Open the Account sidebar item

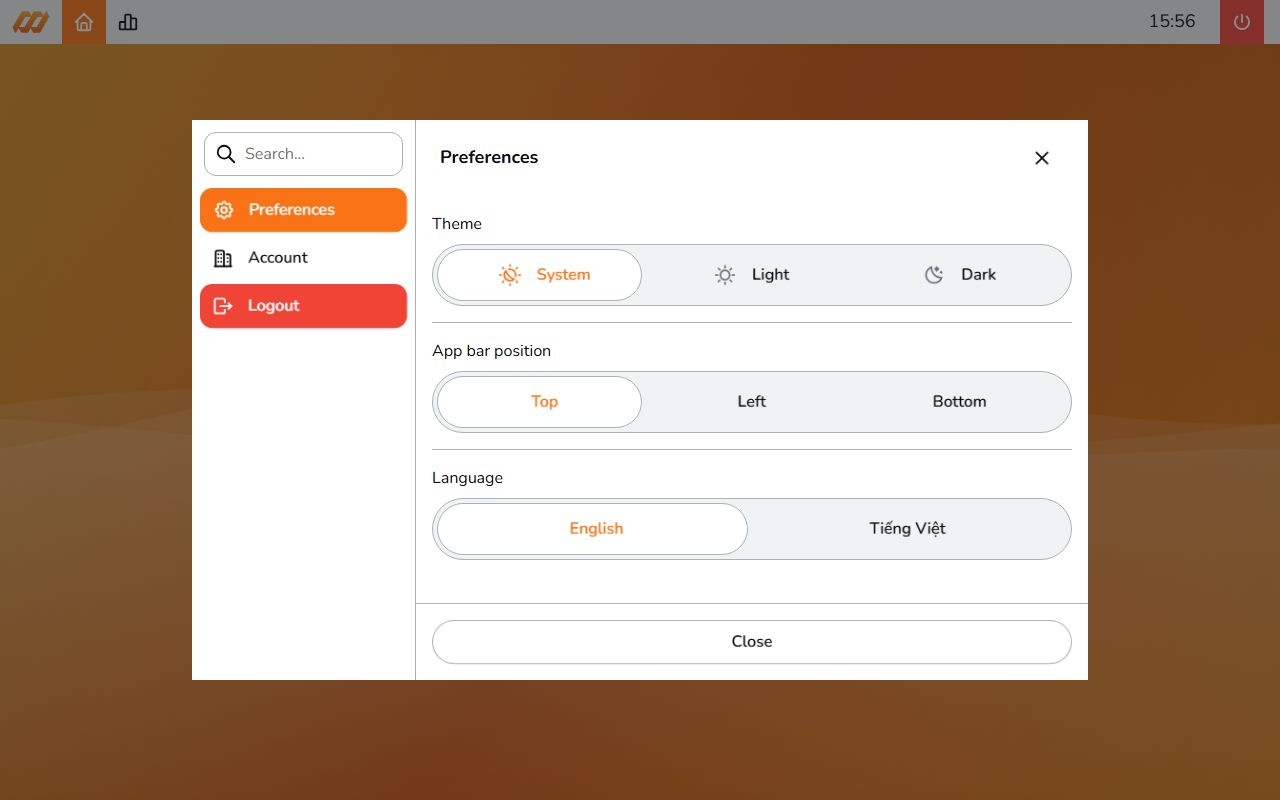[303, 258]
